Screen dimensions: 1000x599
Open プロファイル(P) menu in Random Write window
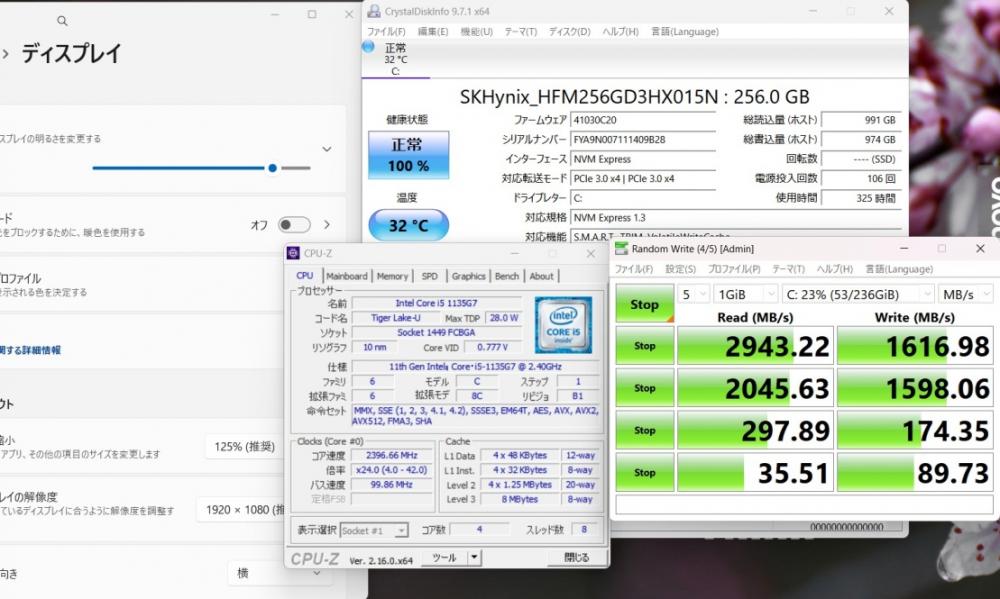pos(734,269)
